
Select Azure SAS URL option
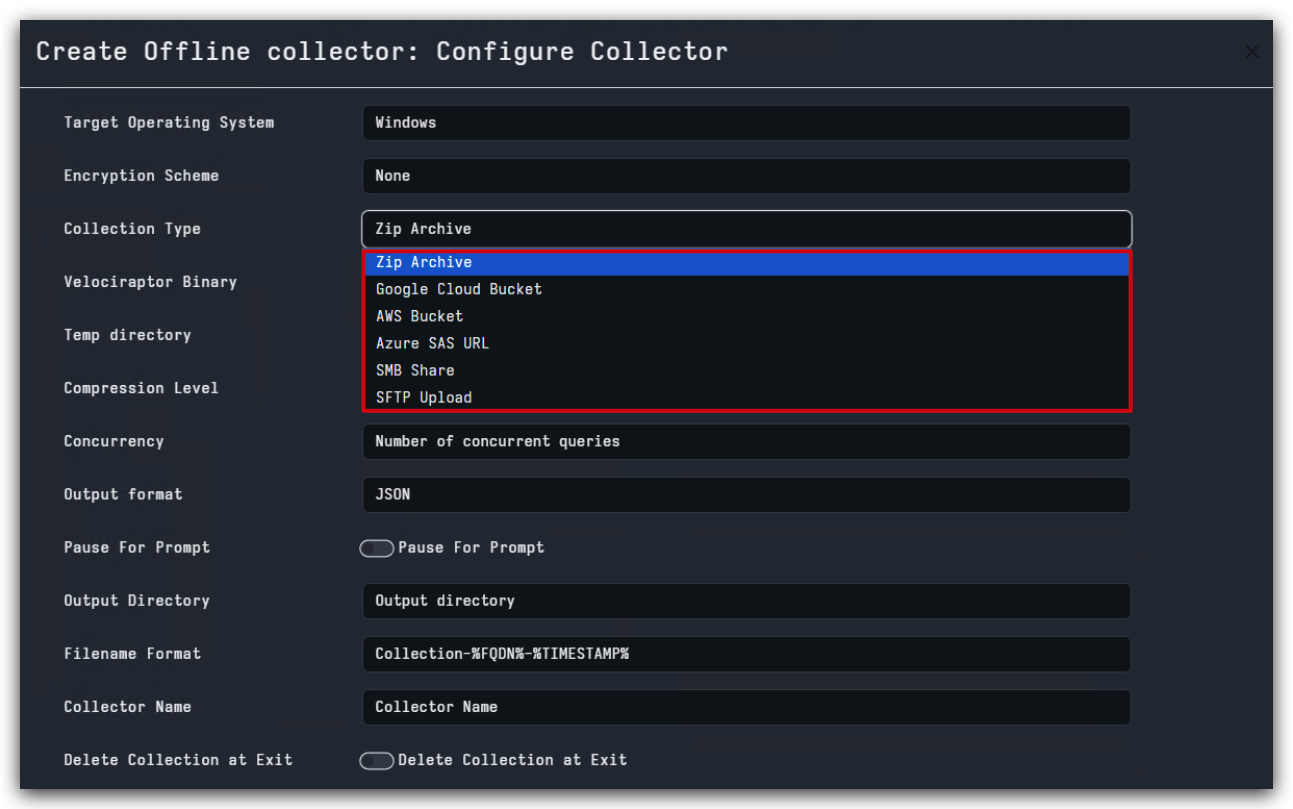746,344
